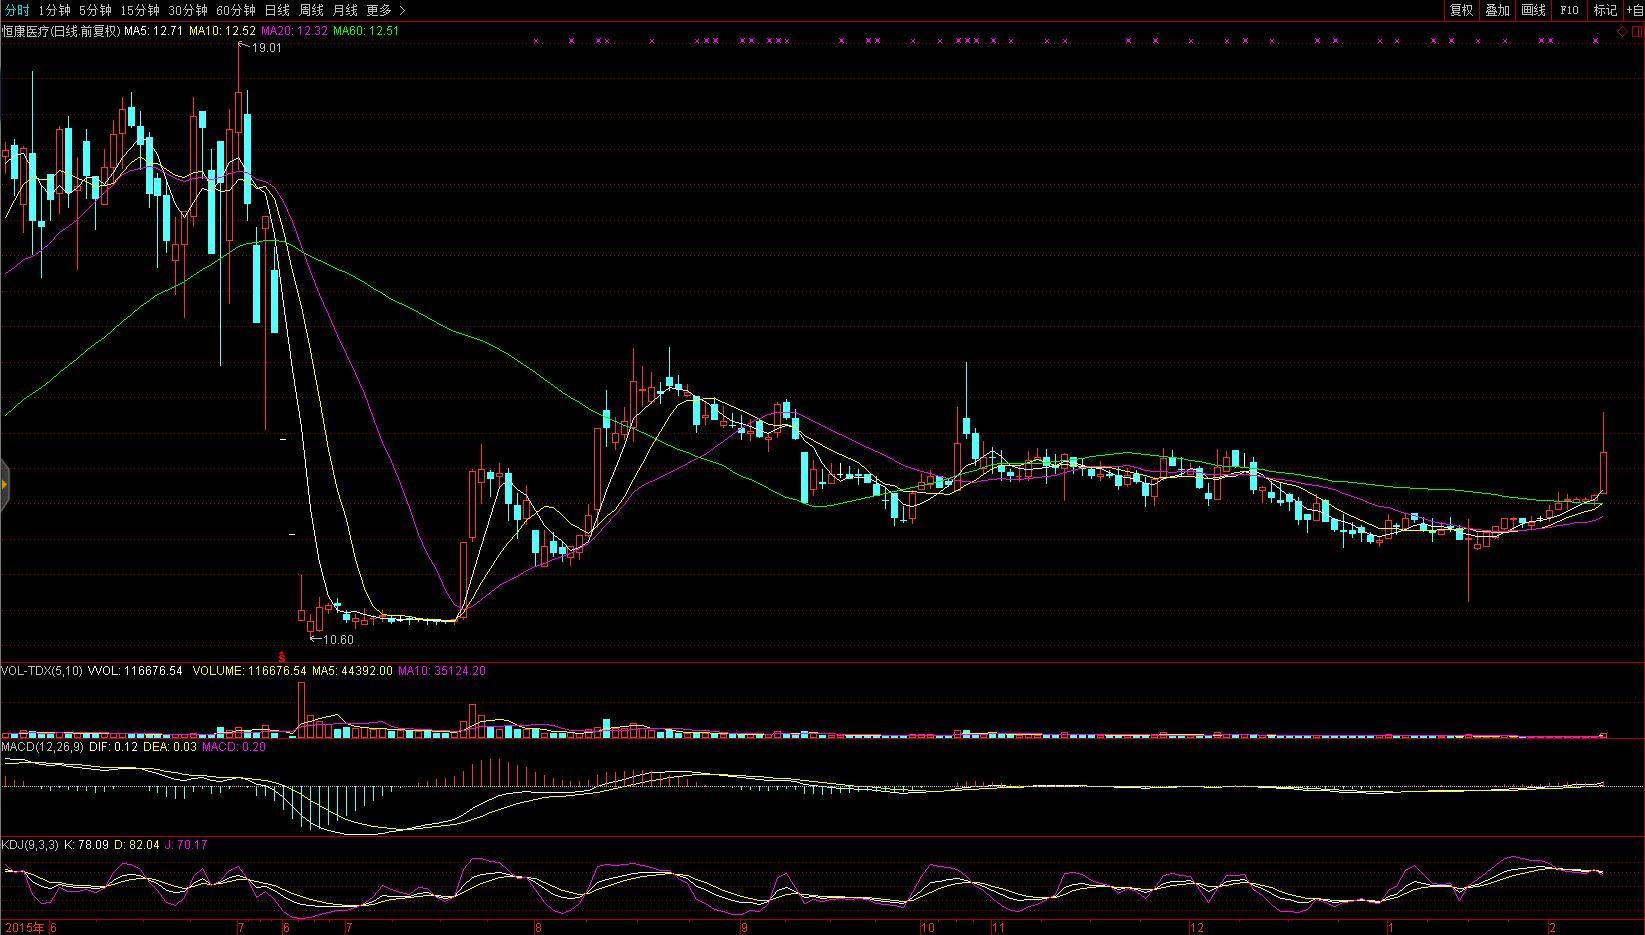
Task: Click the 10.60 low price marker
Action: 338,640
